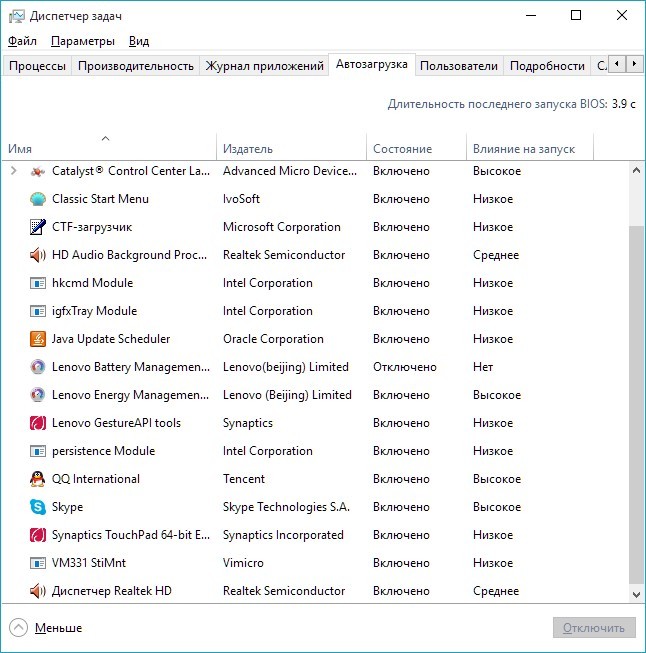Expand the Catalyst Control Center entry

[14, 171]
